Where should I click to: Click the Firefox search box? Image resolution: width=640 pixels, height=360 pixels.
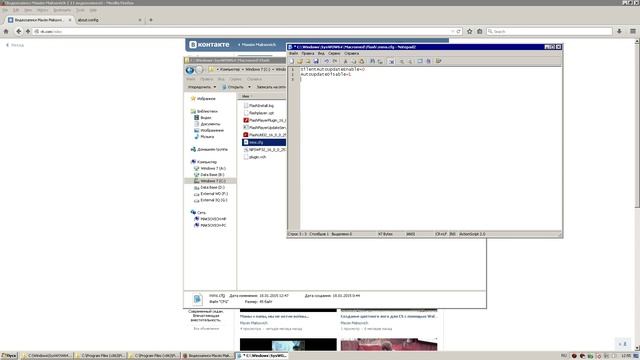point(549,31)
